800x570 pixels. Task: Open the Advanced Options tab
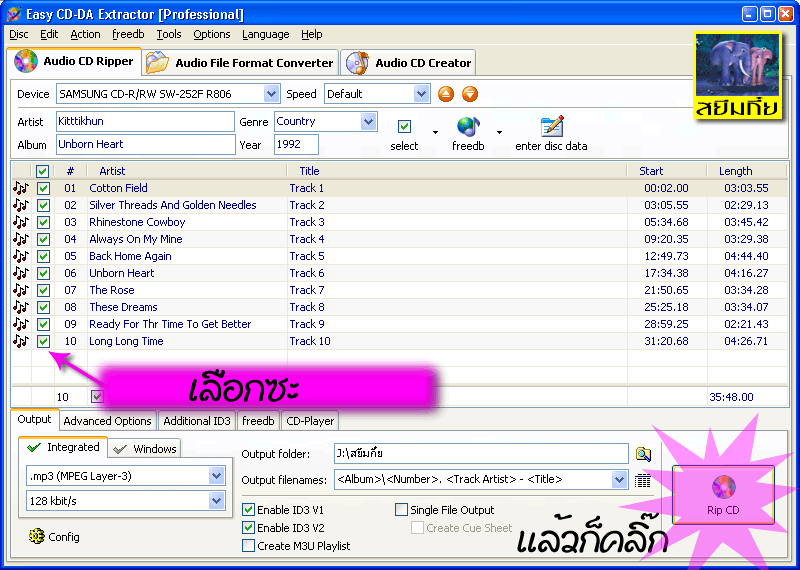coord(107,421)
